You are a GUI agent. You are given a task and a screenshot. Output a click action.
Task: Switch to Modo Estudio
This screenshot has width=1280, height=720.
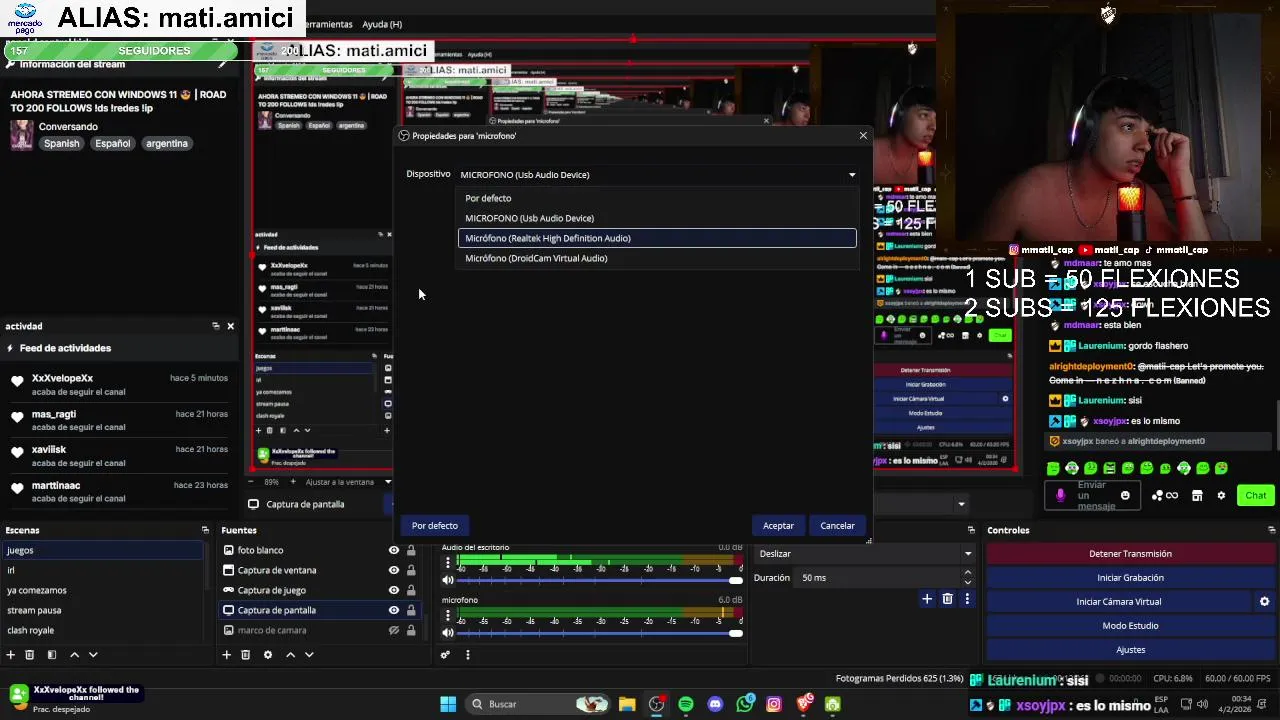[1130, 626]
